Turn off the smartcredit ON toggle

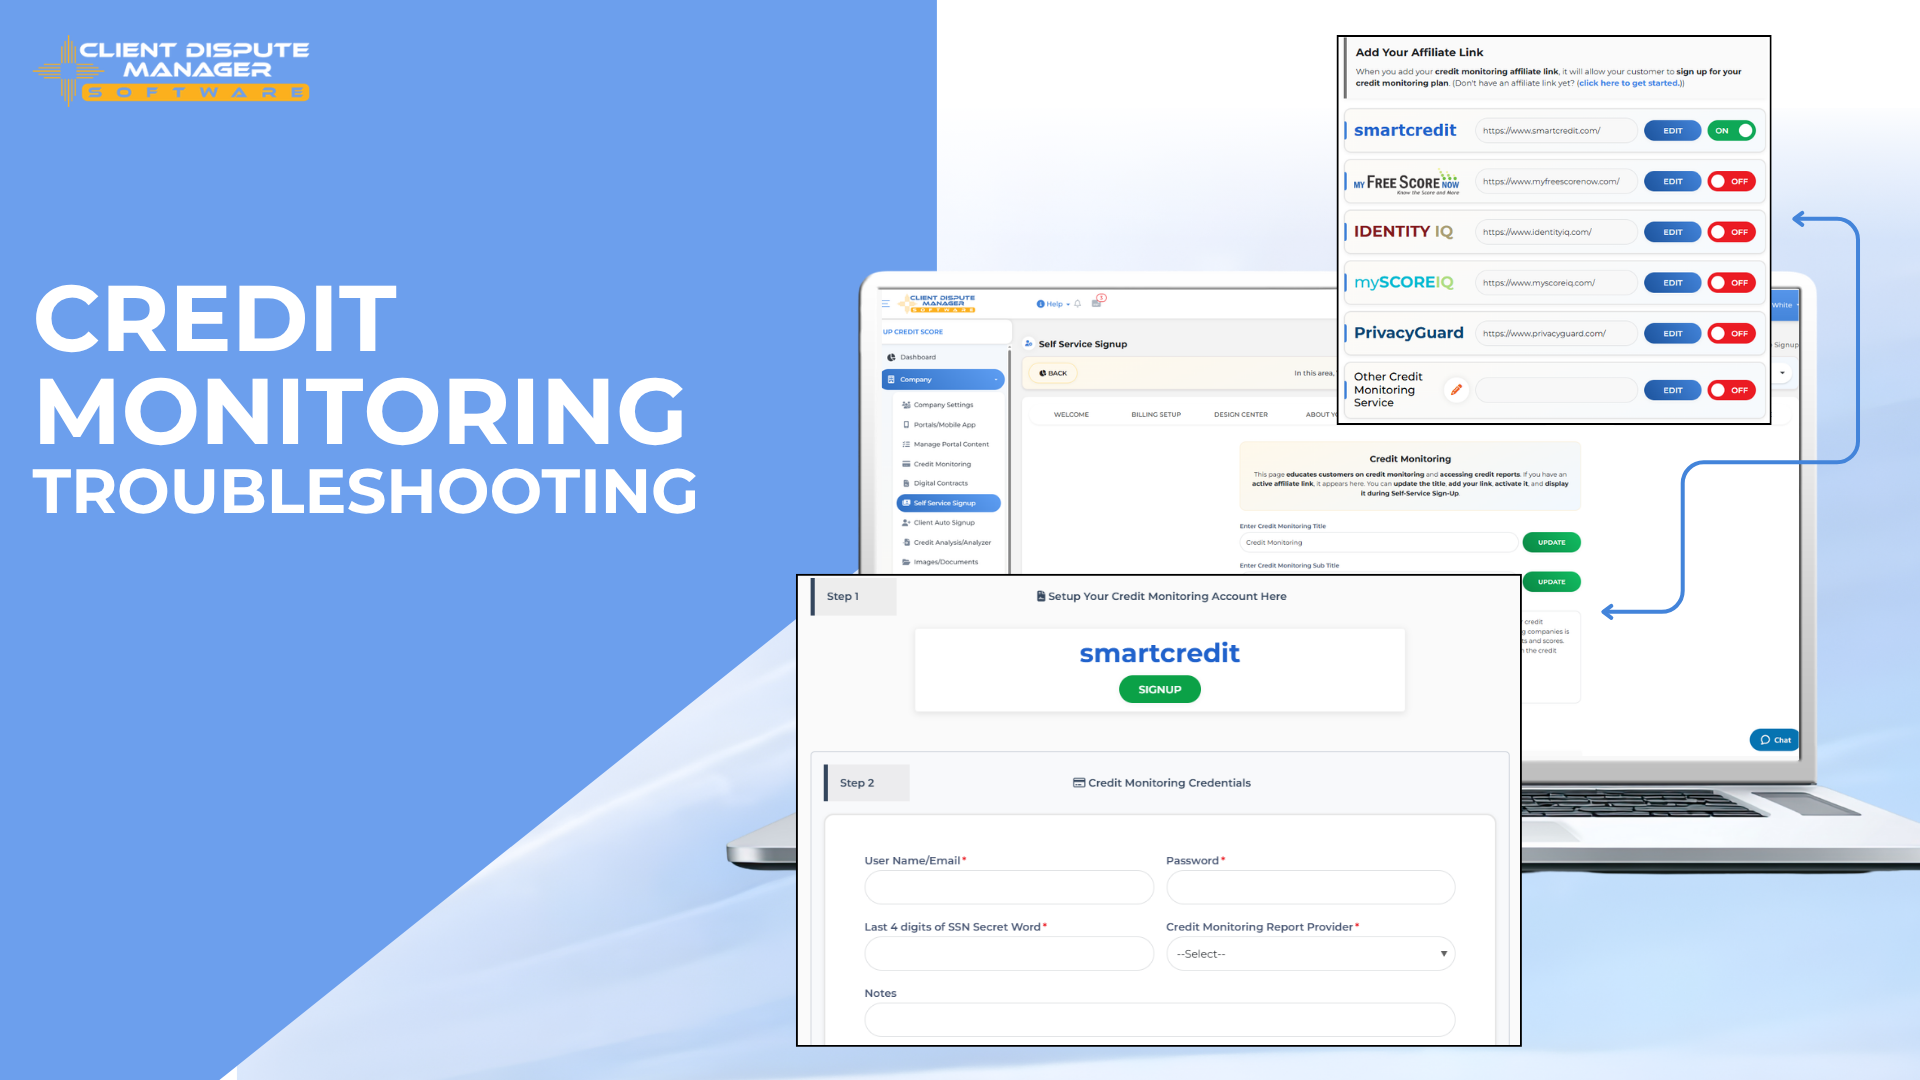pos(1731,131)
